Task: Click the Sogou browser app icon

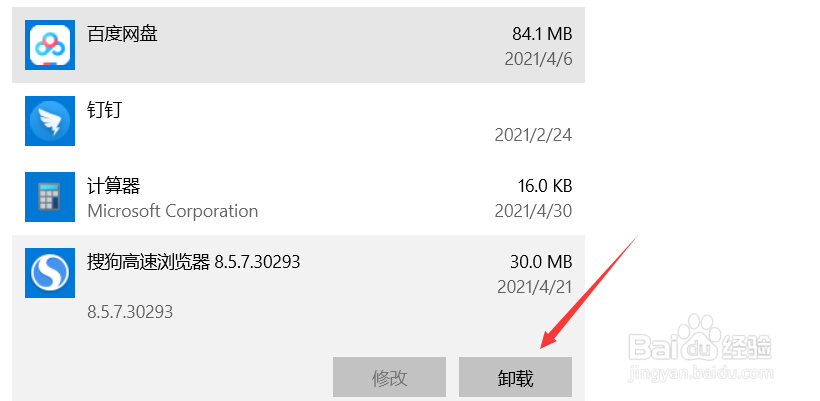Action: (50, 273)
